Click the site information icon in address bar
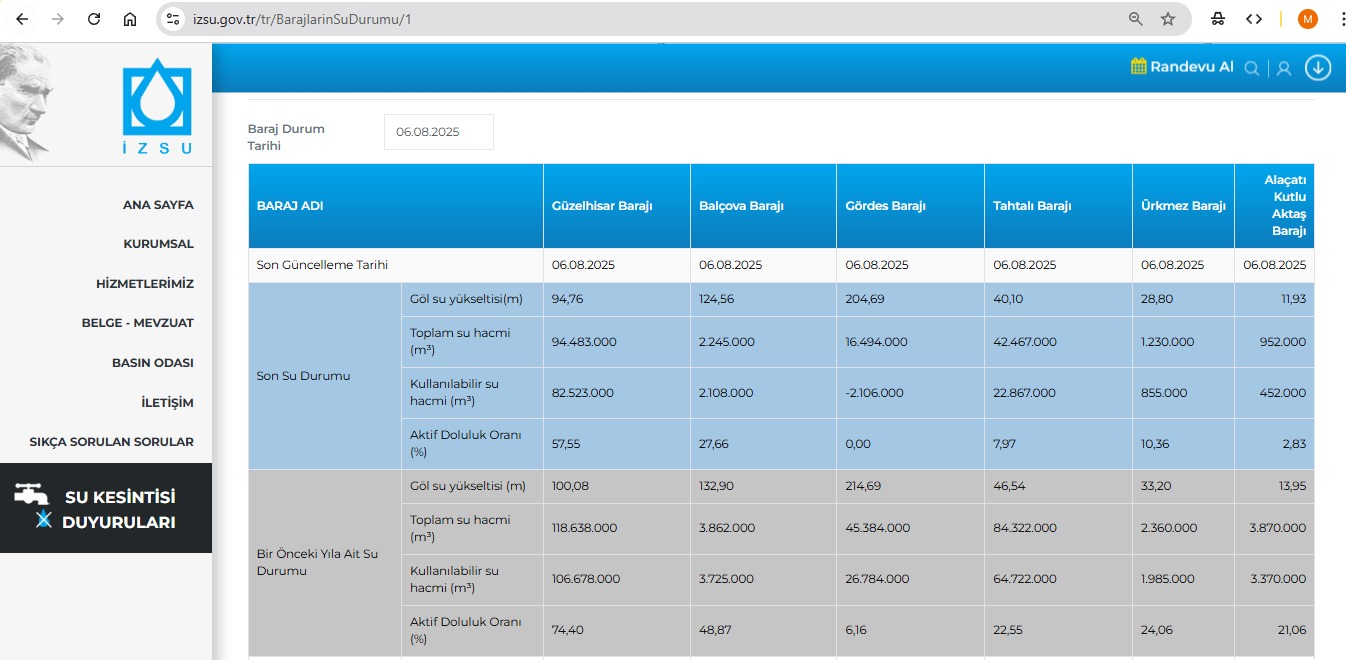1346x660 pixels. tap(173, 19)
